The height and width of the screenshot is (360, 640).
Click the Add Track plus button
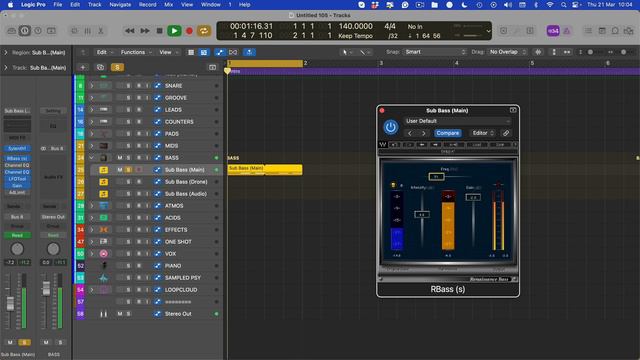(x=83, y=67)
